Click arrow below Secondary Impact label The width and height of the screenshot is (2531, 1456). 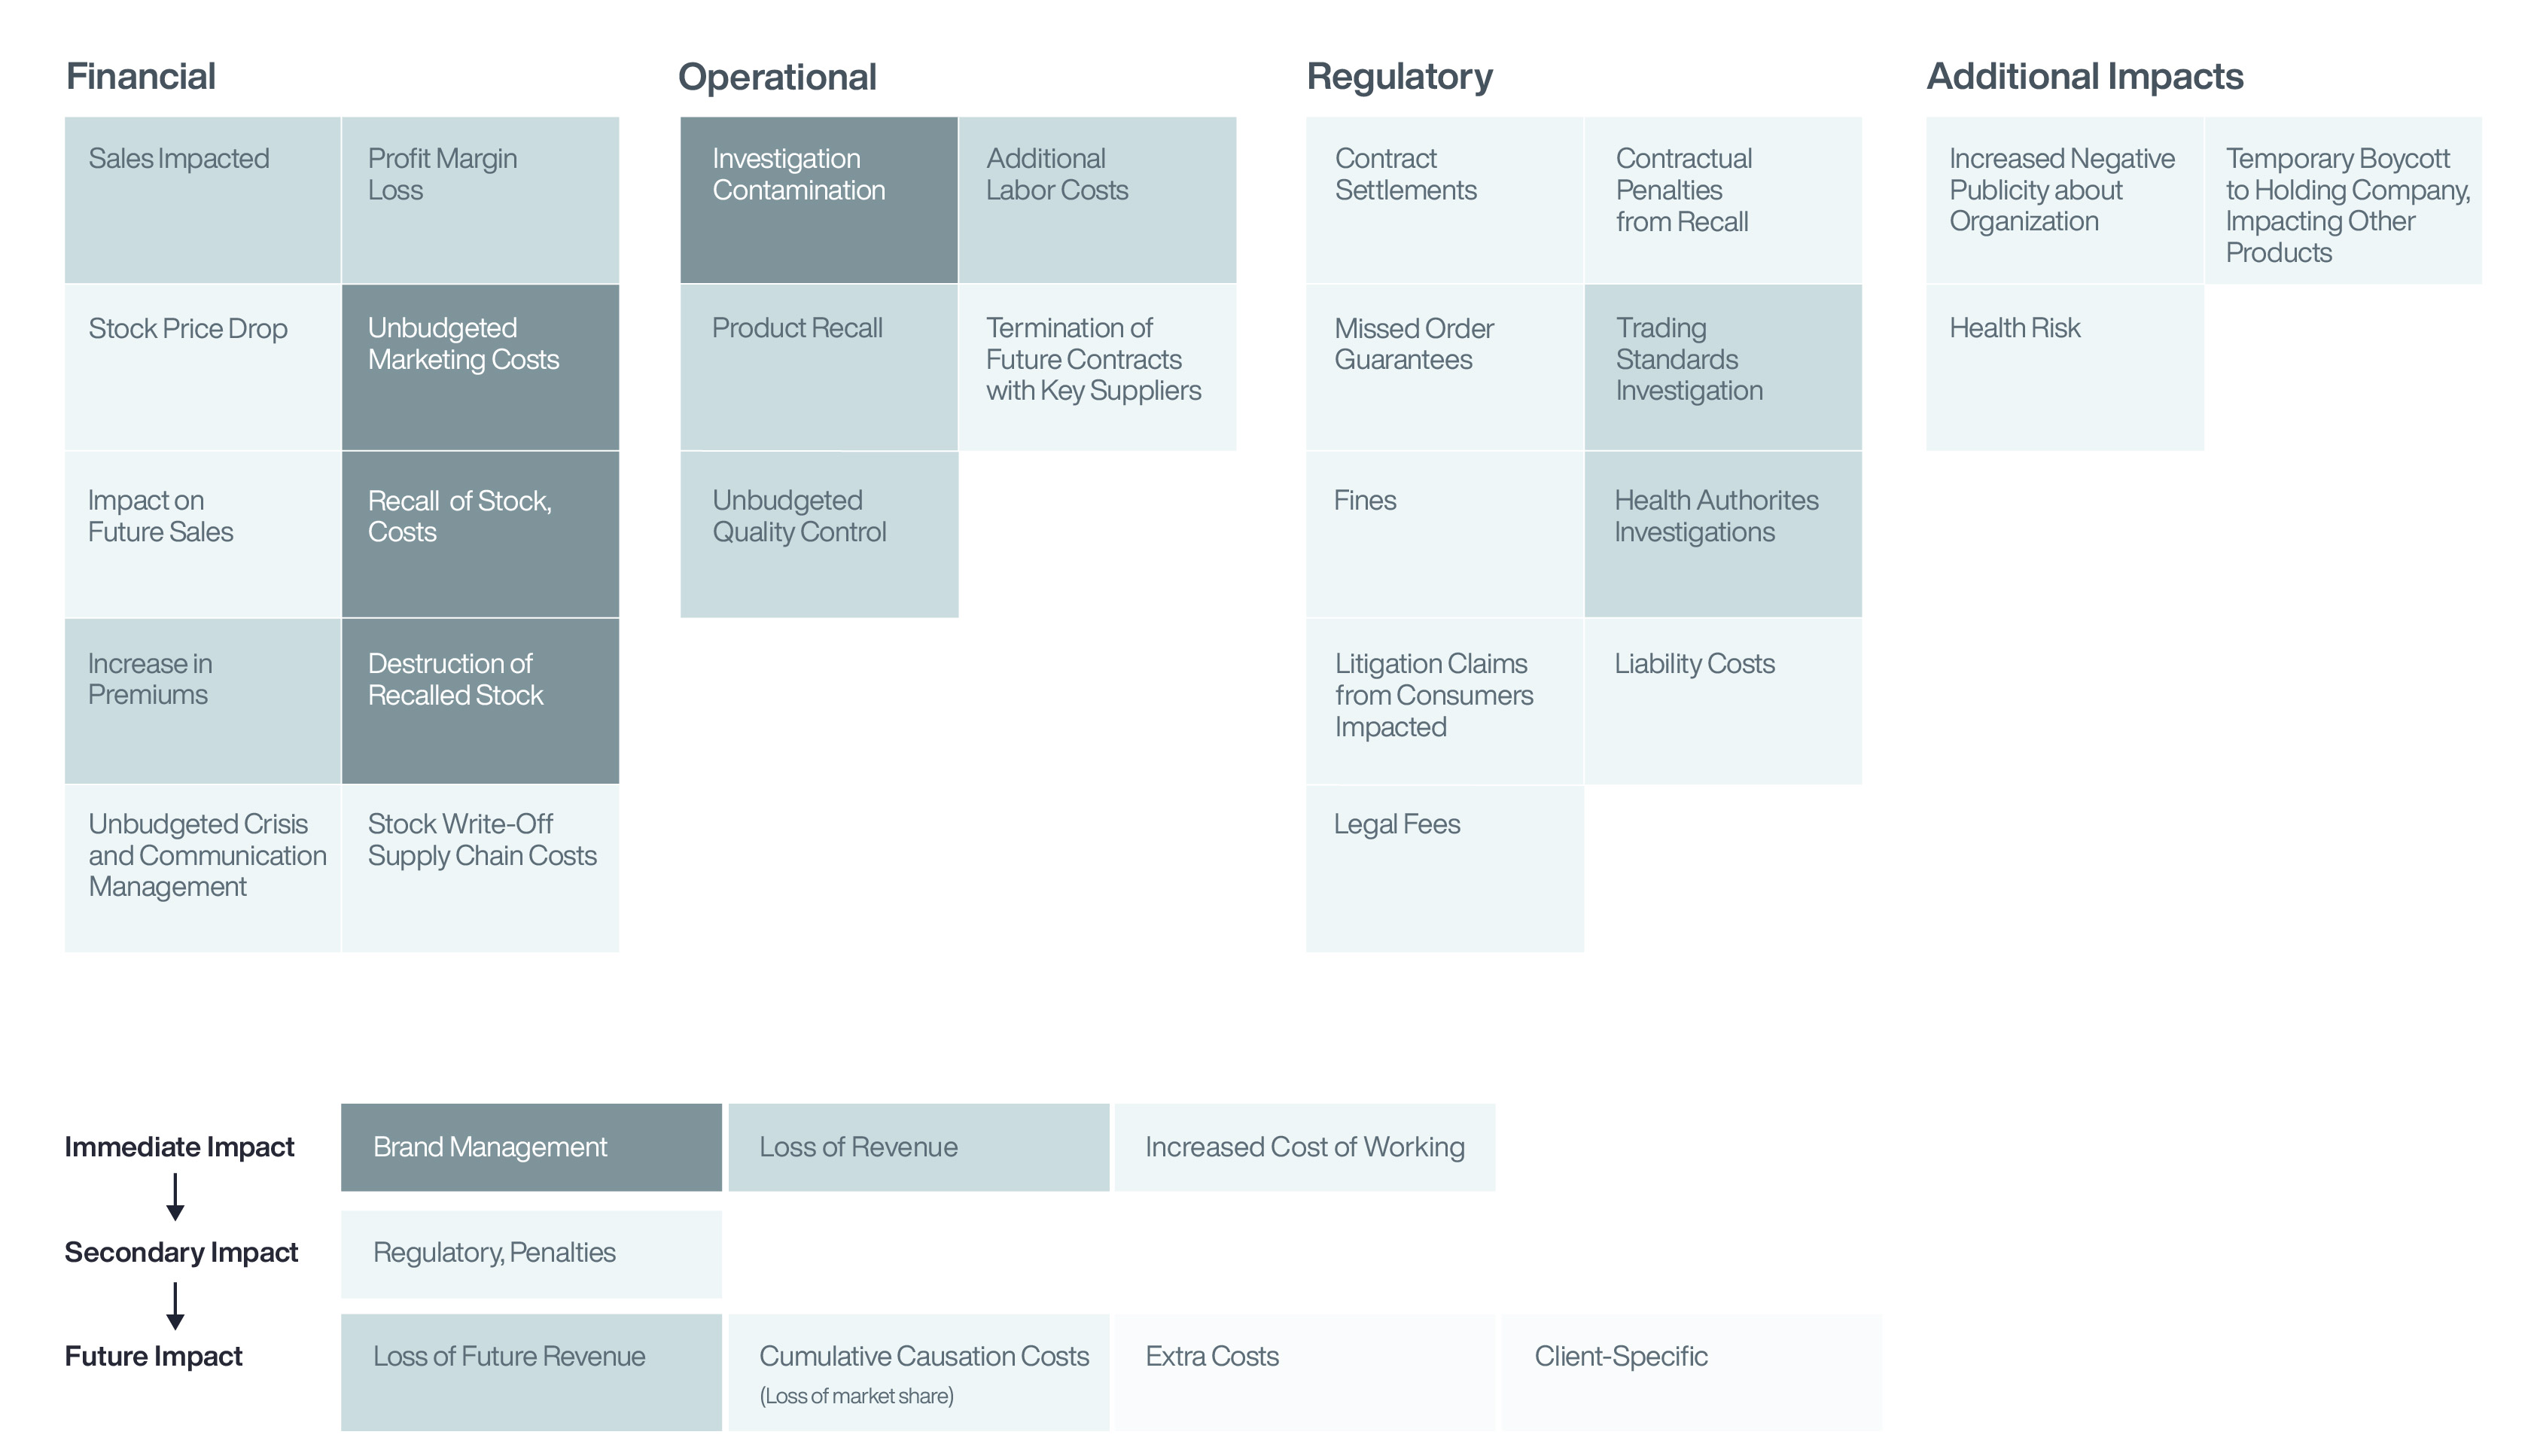[x=175, y=1305]
